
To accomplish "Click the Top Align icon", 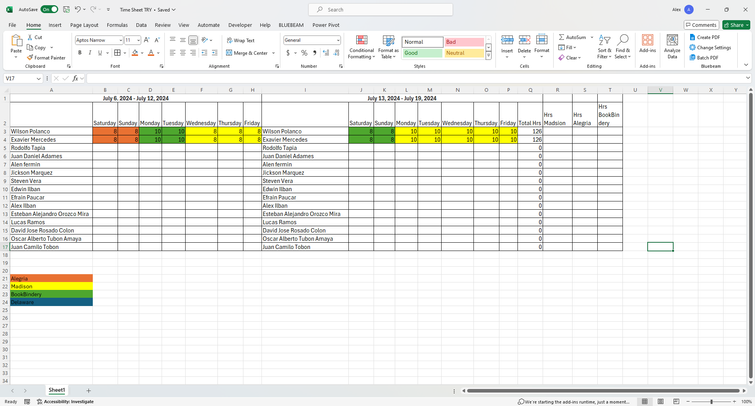I will pyautogui.click(x=172, y=40).
